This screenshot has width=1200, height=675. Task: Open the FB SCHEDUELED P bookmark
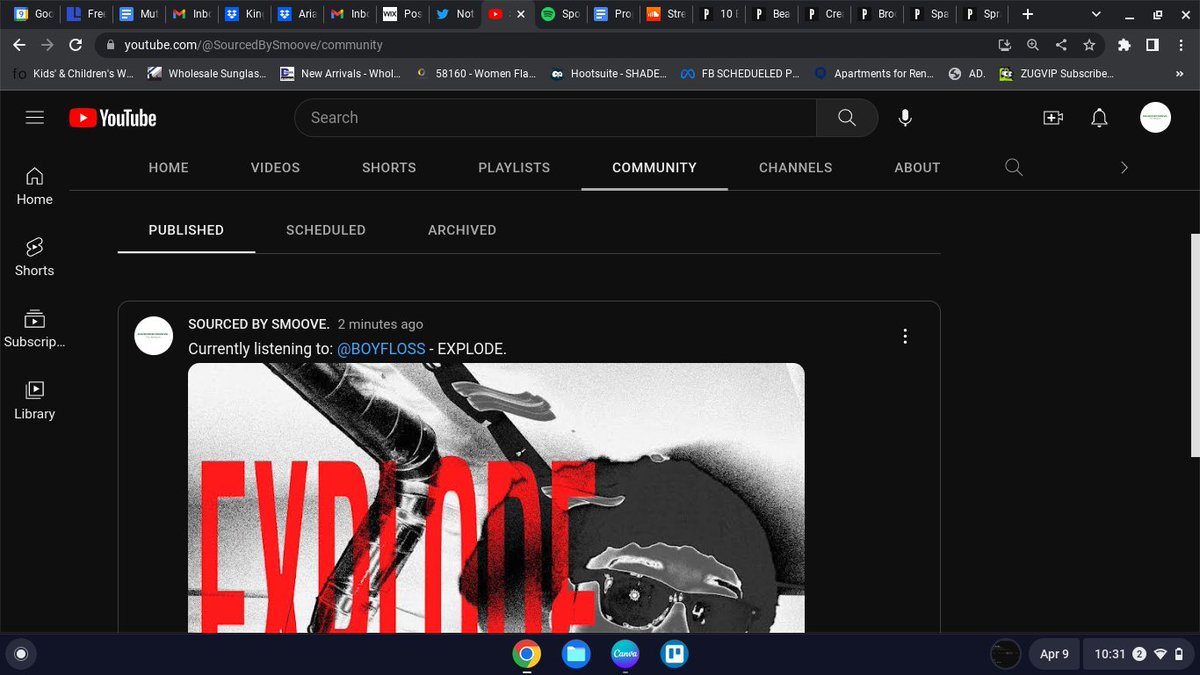point(741,74)
